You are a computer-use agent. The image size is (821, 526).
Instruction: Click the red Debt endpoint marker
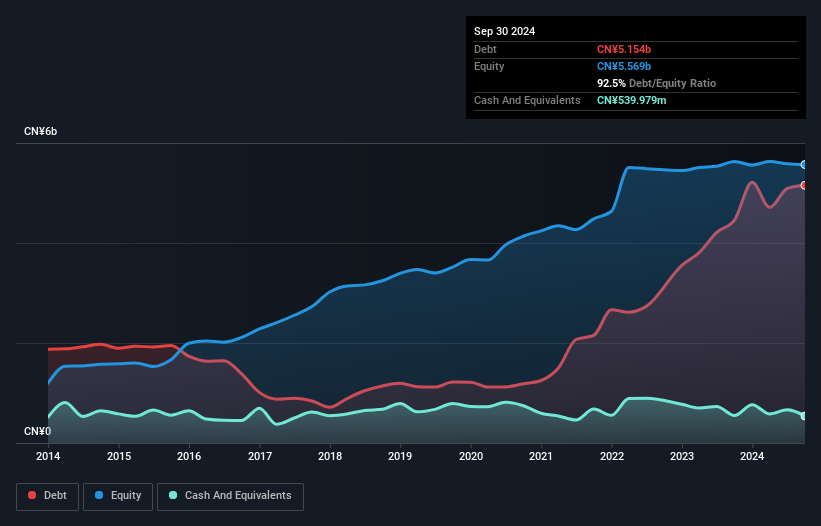pyautogui.click(x=804, y=185)
